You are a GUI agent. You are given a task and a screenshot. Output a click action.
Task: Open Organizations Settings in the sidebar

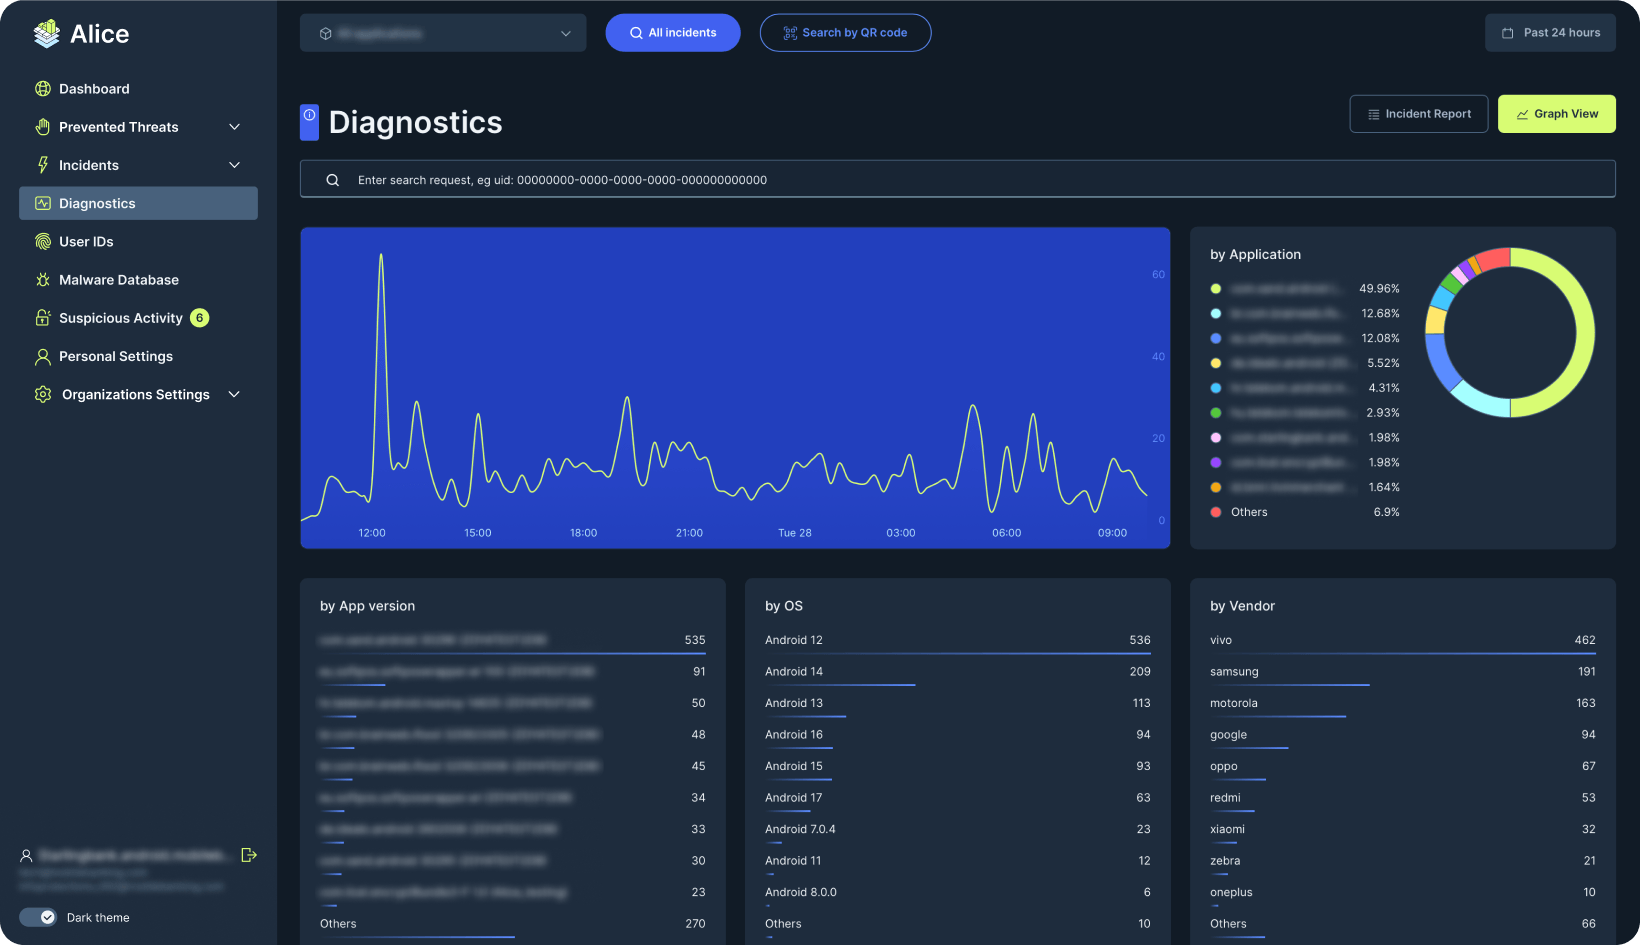point(136,395)
